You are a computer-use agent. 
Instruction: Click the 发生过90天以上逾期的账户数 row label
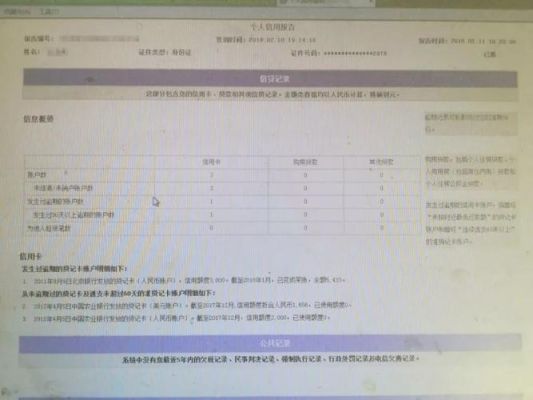(73, 215)
